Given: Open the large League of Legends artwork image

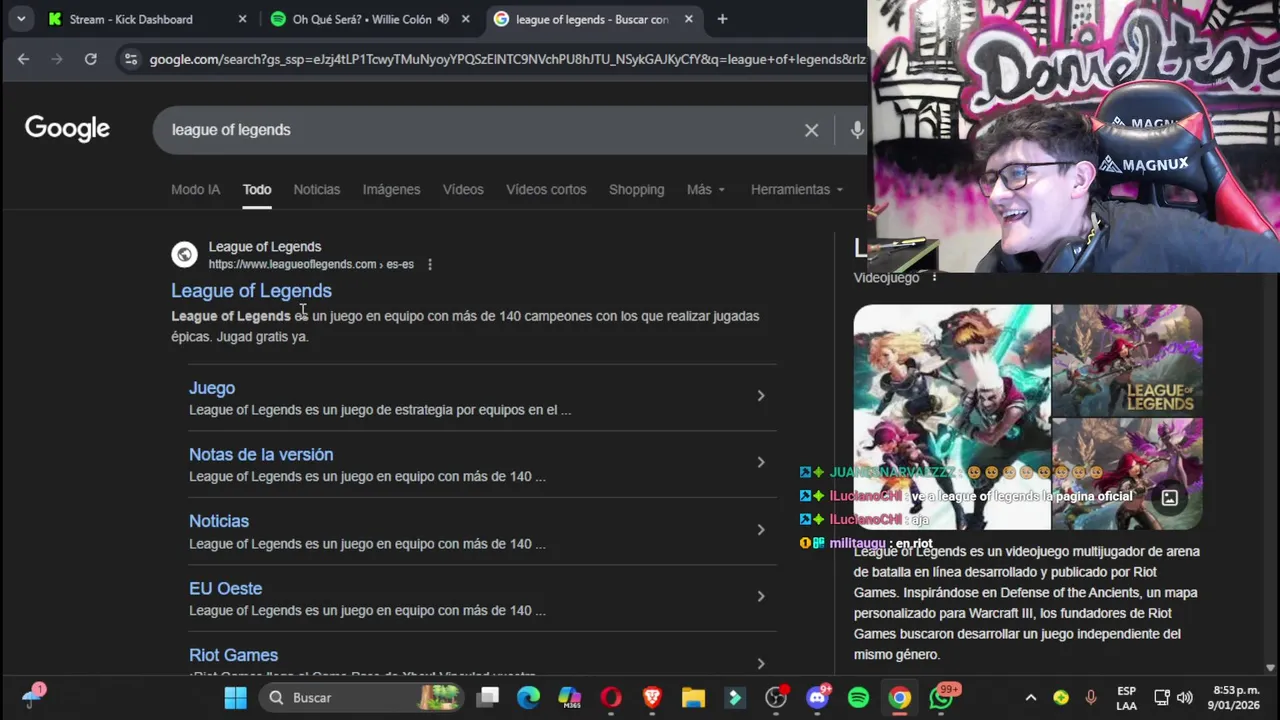Looking at the screenshot, I should tap(952, 417).
